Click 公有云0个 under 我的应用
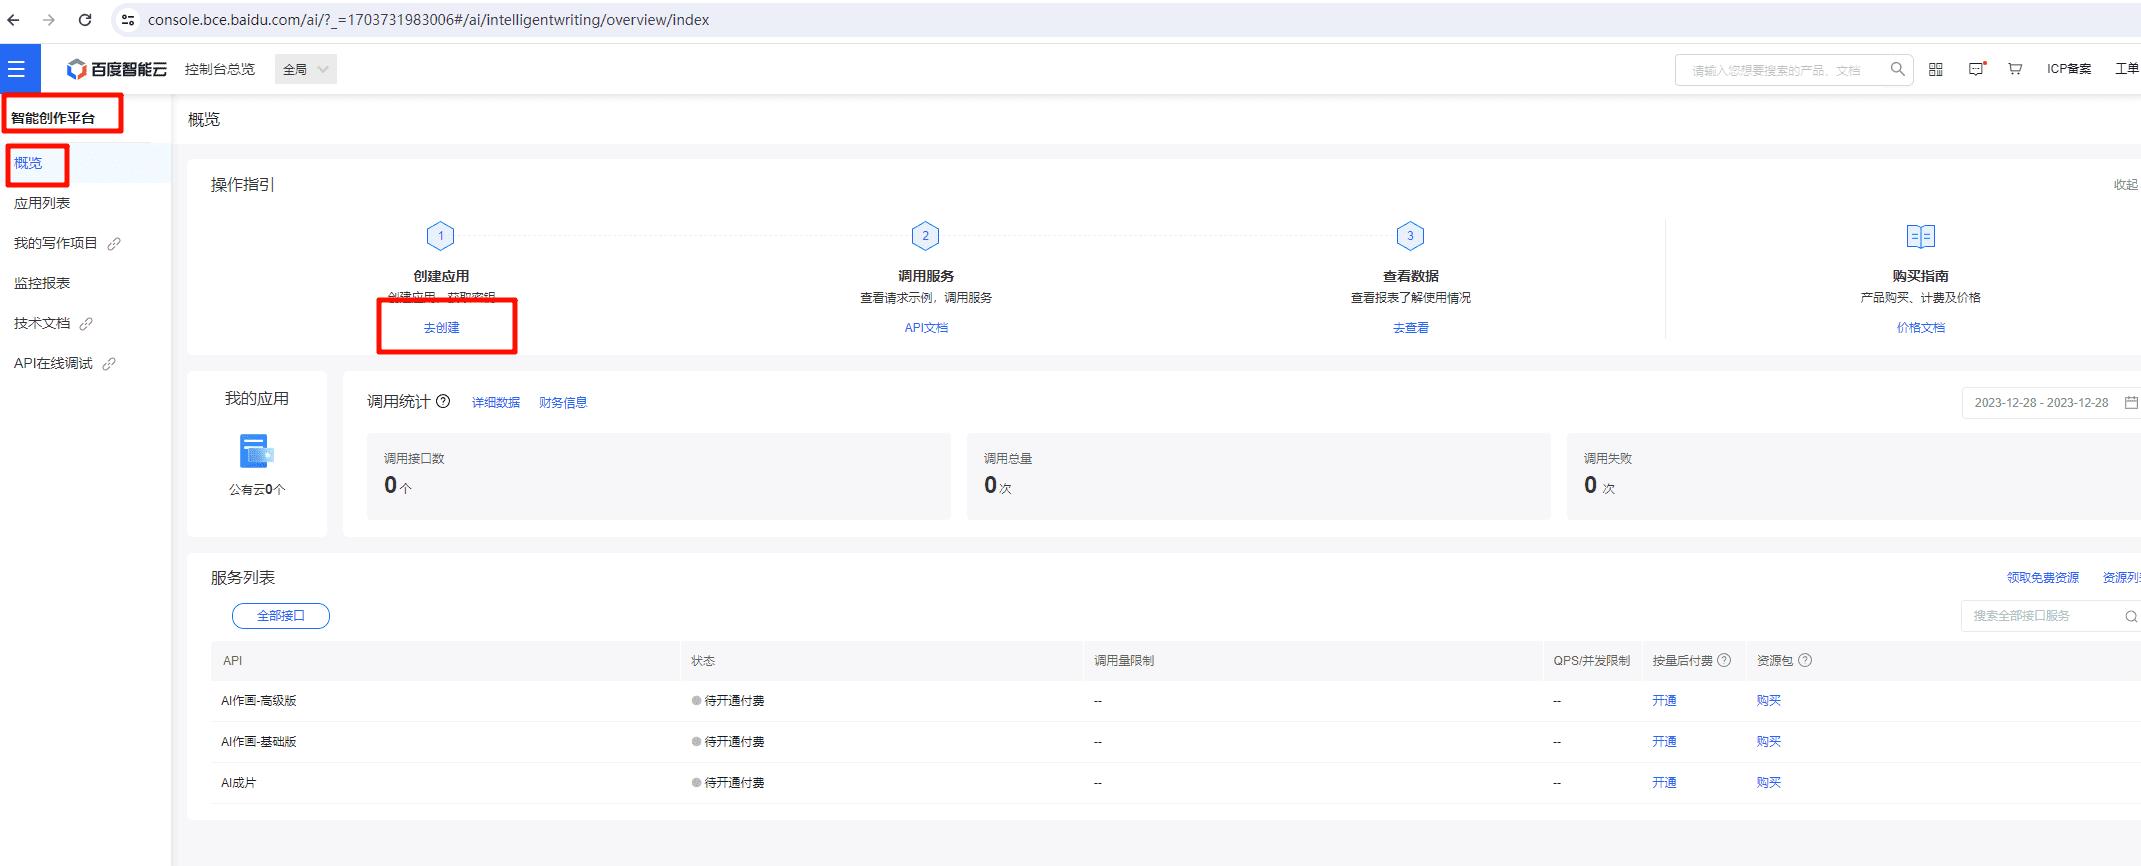Screen dimensions: 2141x866 click(x=257, y=489)
